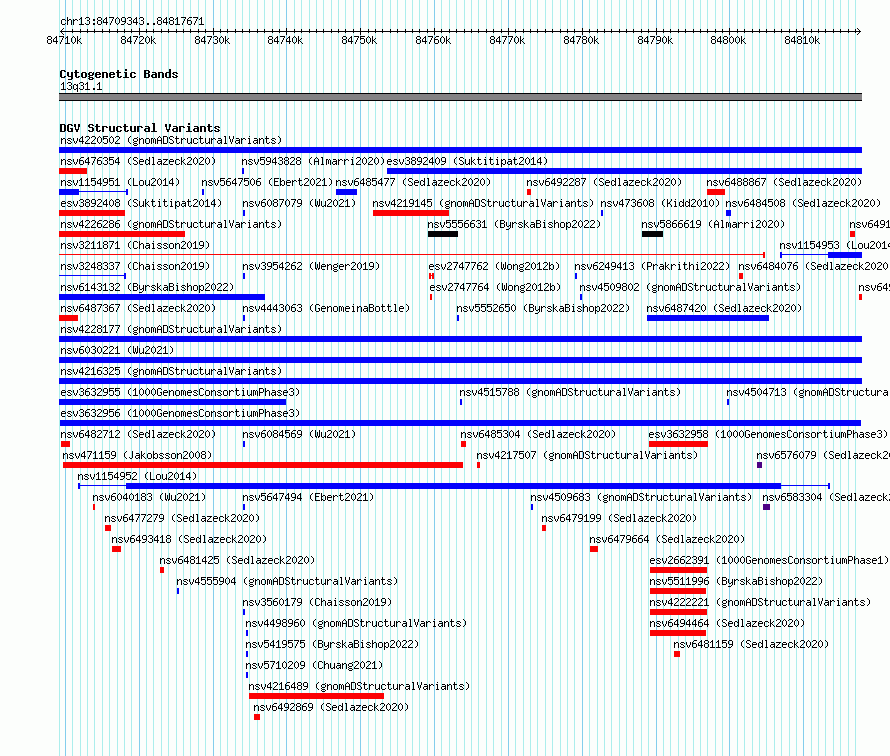
Task: Click red marker under nsv6479199
Action: click(x=544, y=528)
